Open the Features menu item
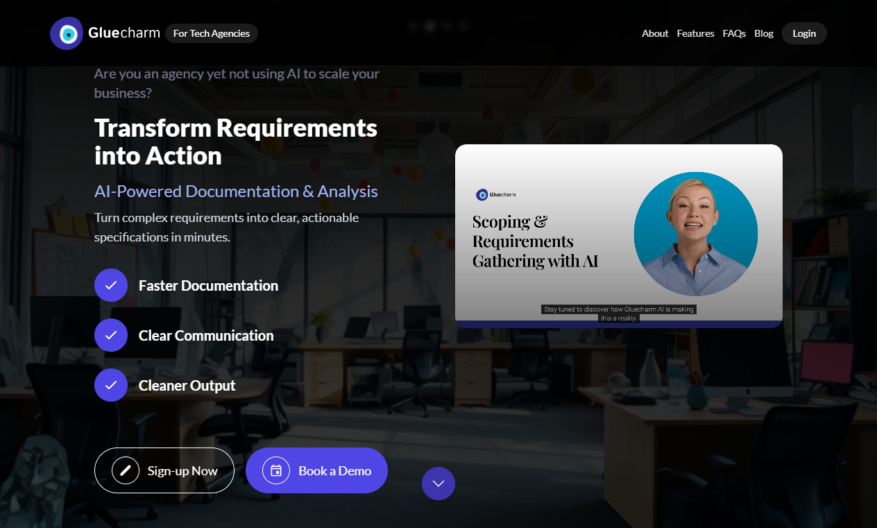Image resolution: width=877 pixels, height=528 pixels. pyautogui.click(x=695, y=34)
